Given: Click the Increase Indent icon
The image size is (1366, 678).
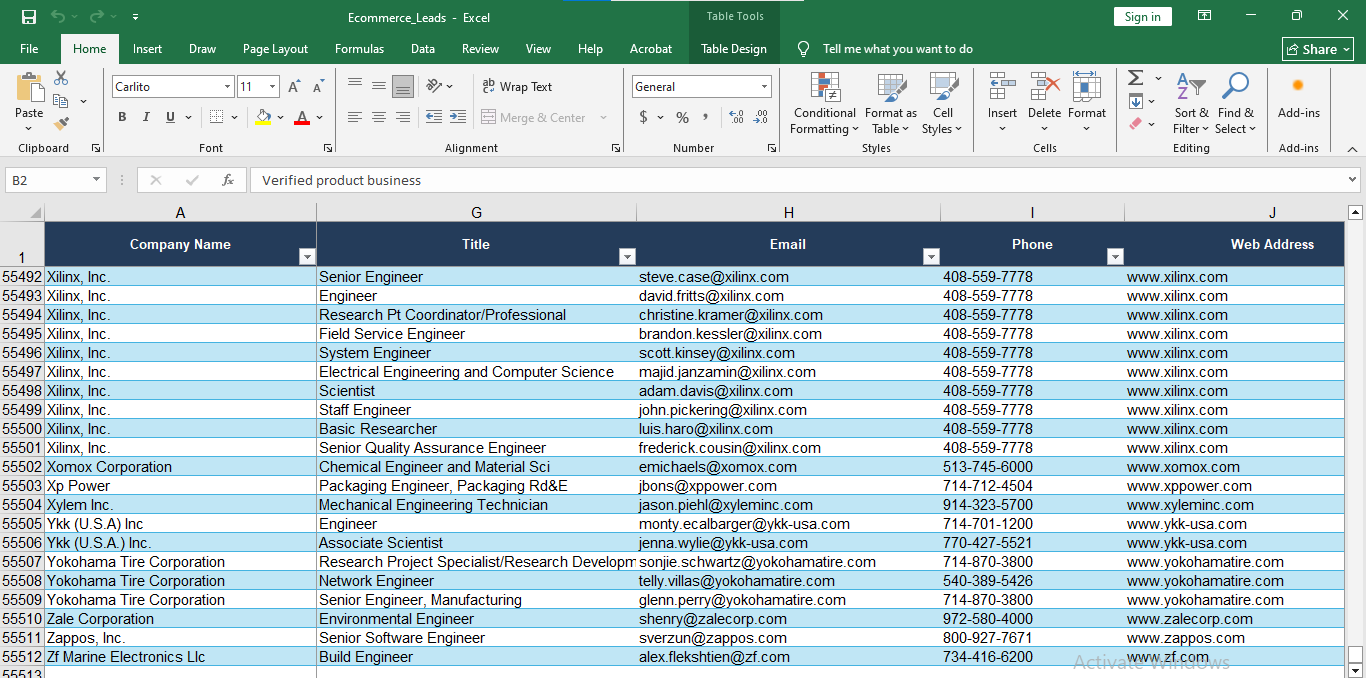Looking at the screenshot, I should point(457,117).
